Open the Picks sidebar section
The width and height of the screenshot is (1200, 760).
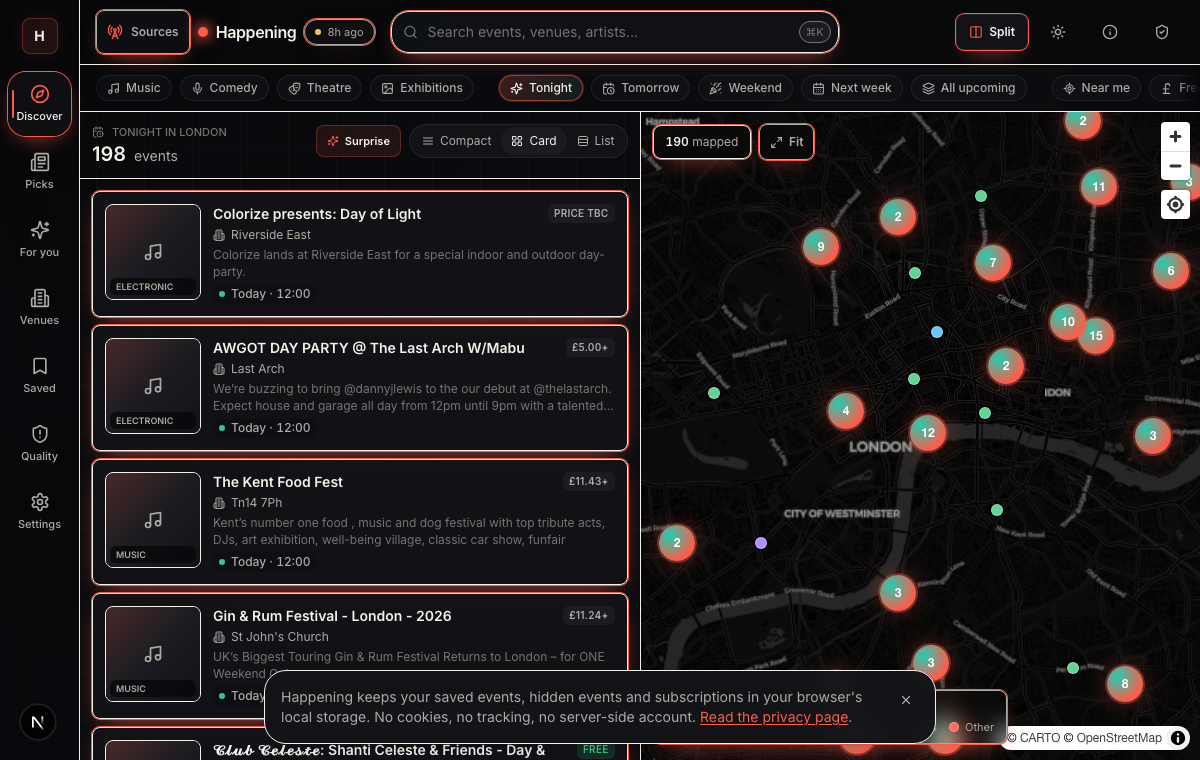point(40,172)
